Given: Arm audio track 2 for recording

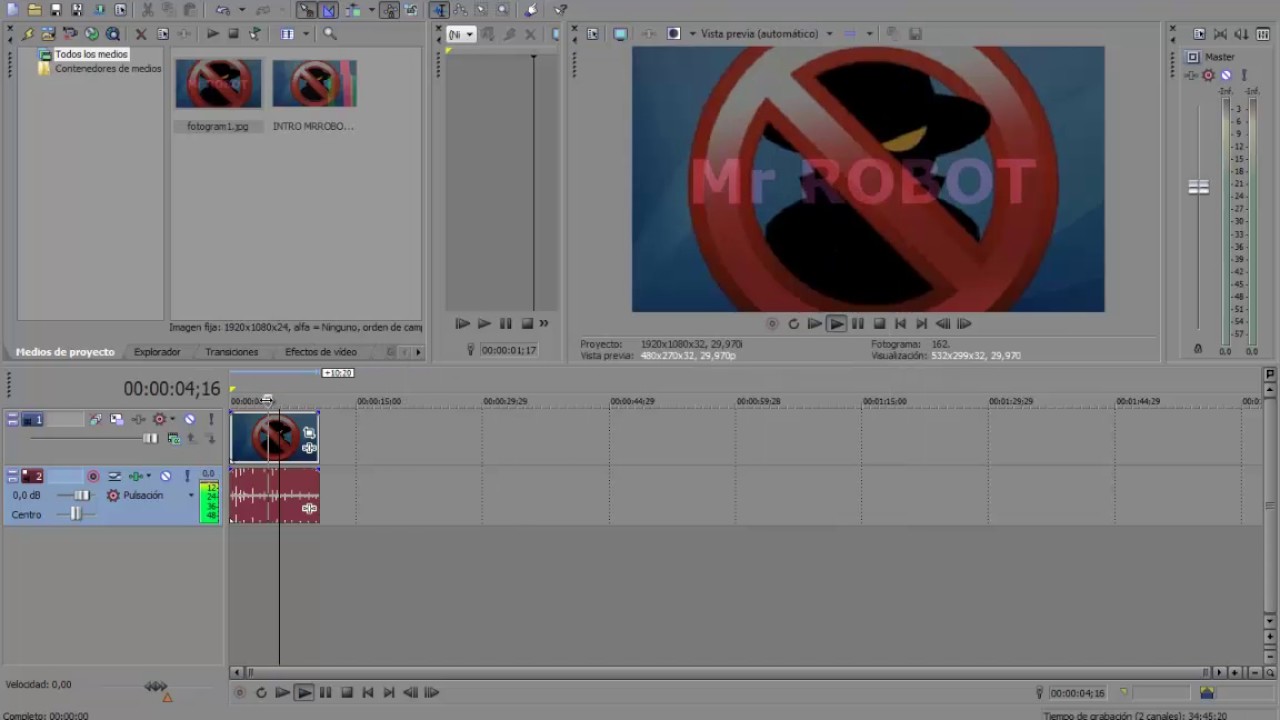Looking at the screenshot, I should 93,476.
